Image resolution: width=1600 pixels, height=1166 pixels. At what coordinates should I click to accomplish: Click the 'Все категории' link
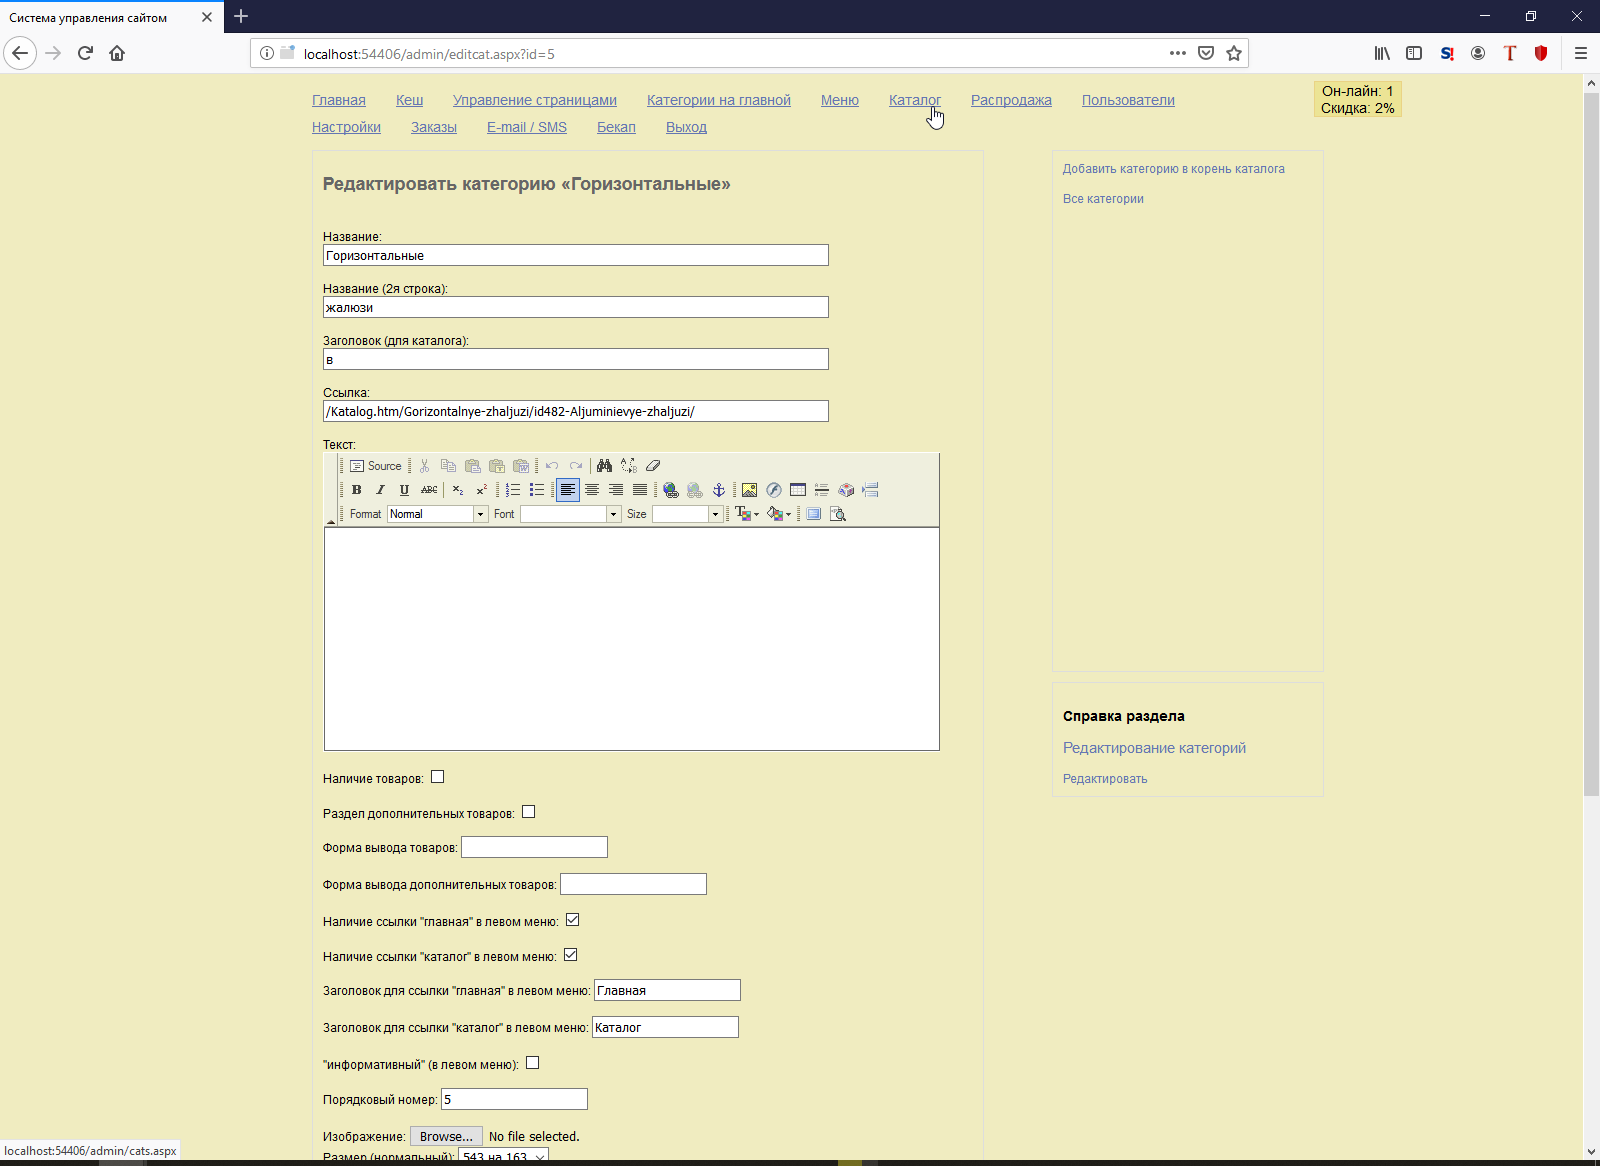pos(1103,199)
